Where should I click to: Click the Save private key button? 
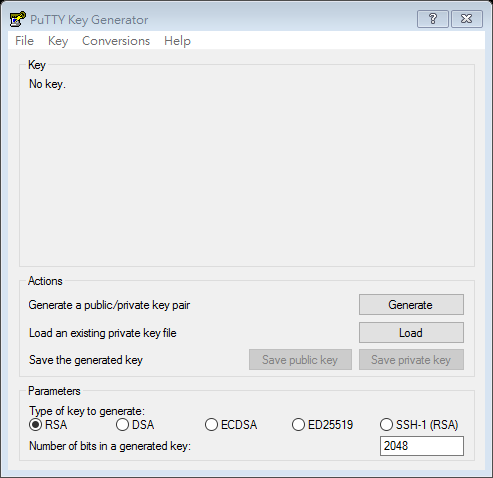point(411,360)
